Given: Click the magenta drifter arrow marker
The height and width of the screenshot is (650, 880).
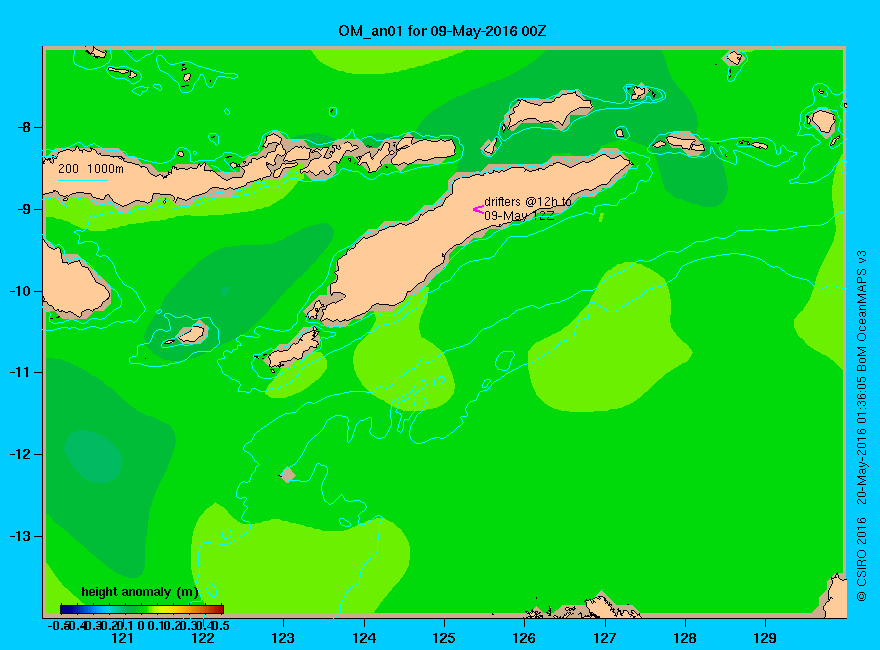Looking at the screenshot, I should pyautogui.click(x=478, y=210).
